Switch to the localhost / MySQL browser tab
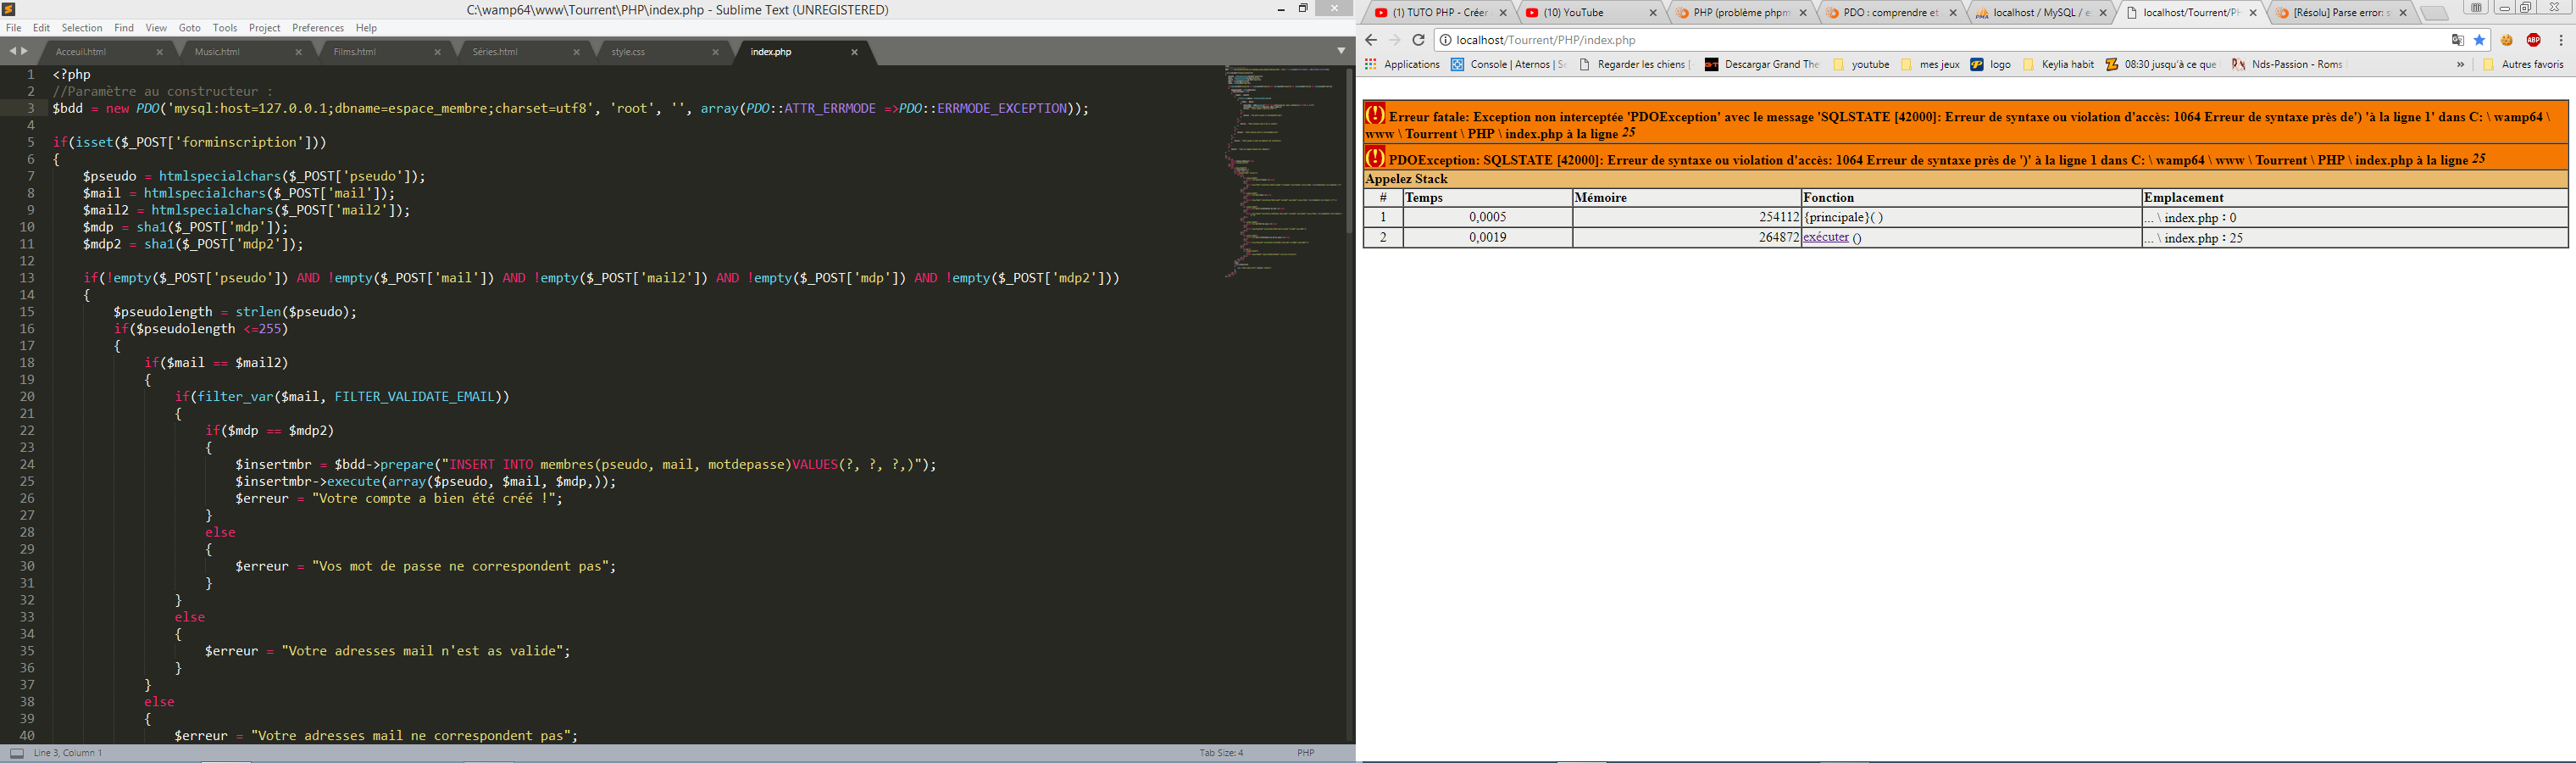This screenshot has height=763, width=2576. click(2035, 13)
